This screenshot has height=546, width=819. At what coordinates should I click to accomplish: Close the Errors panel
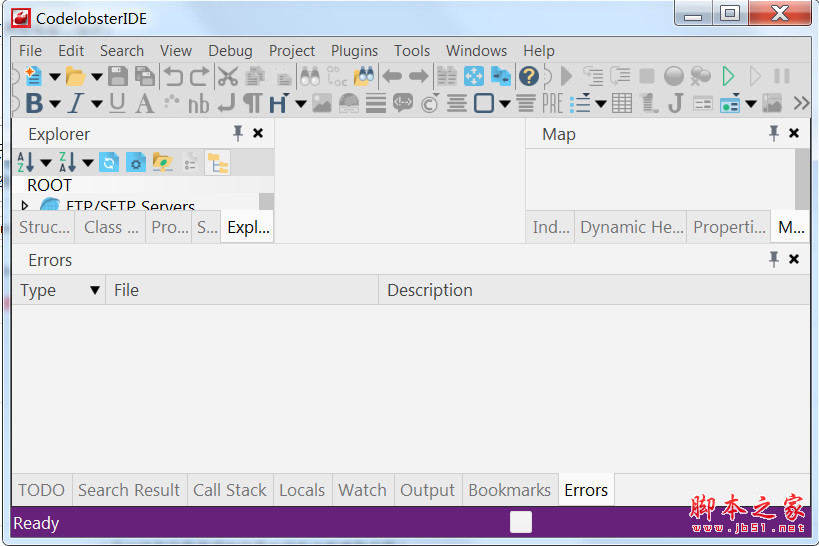point(794,259)
